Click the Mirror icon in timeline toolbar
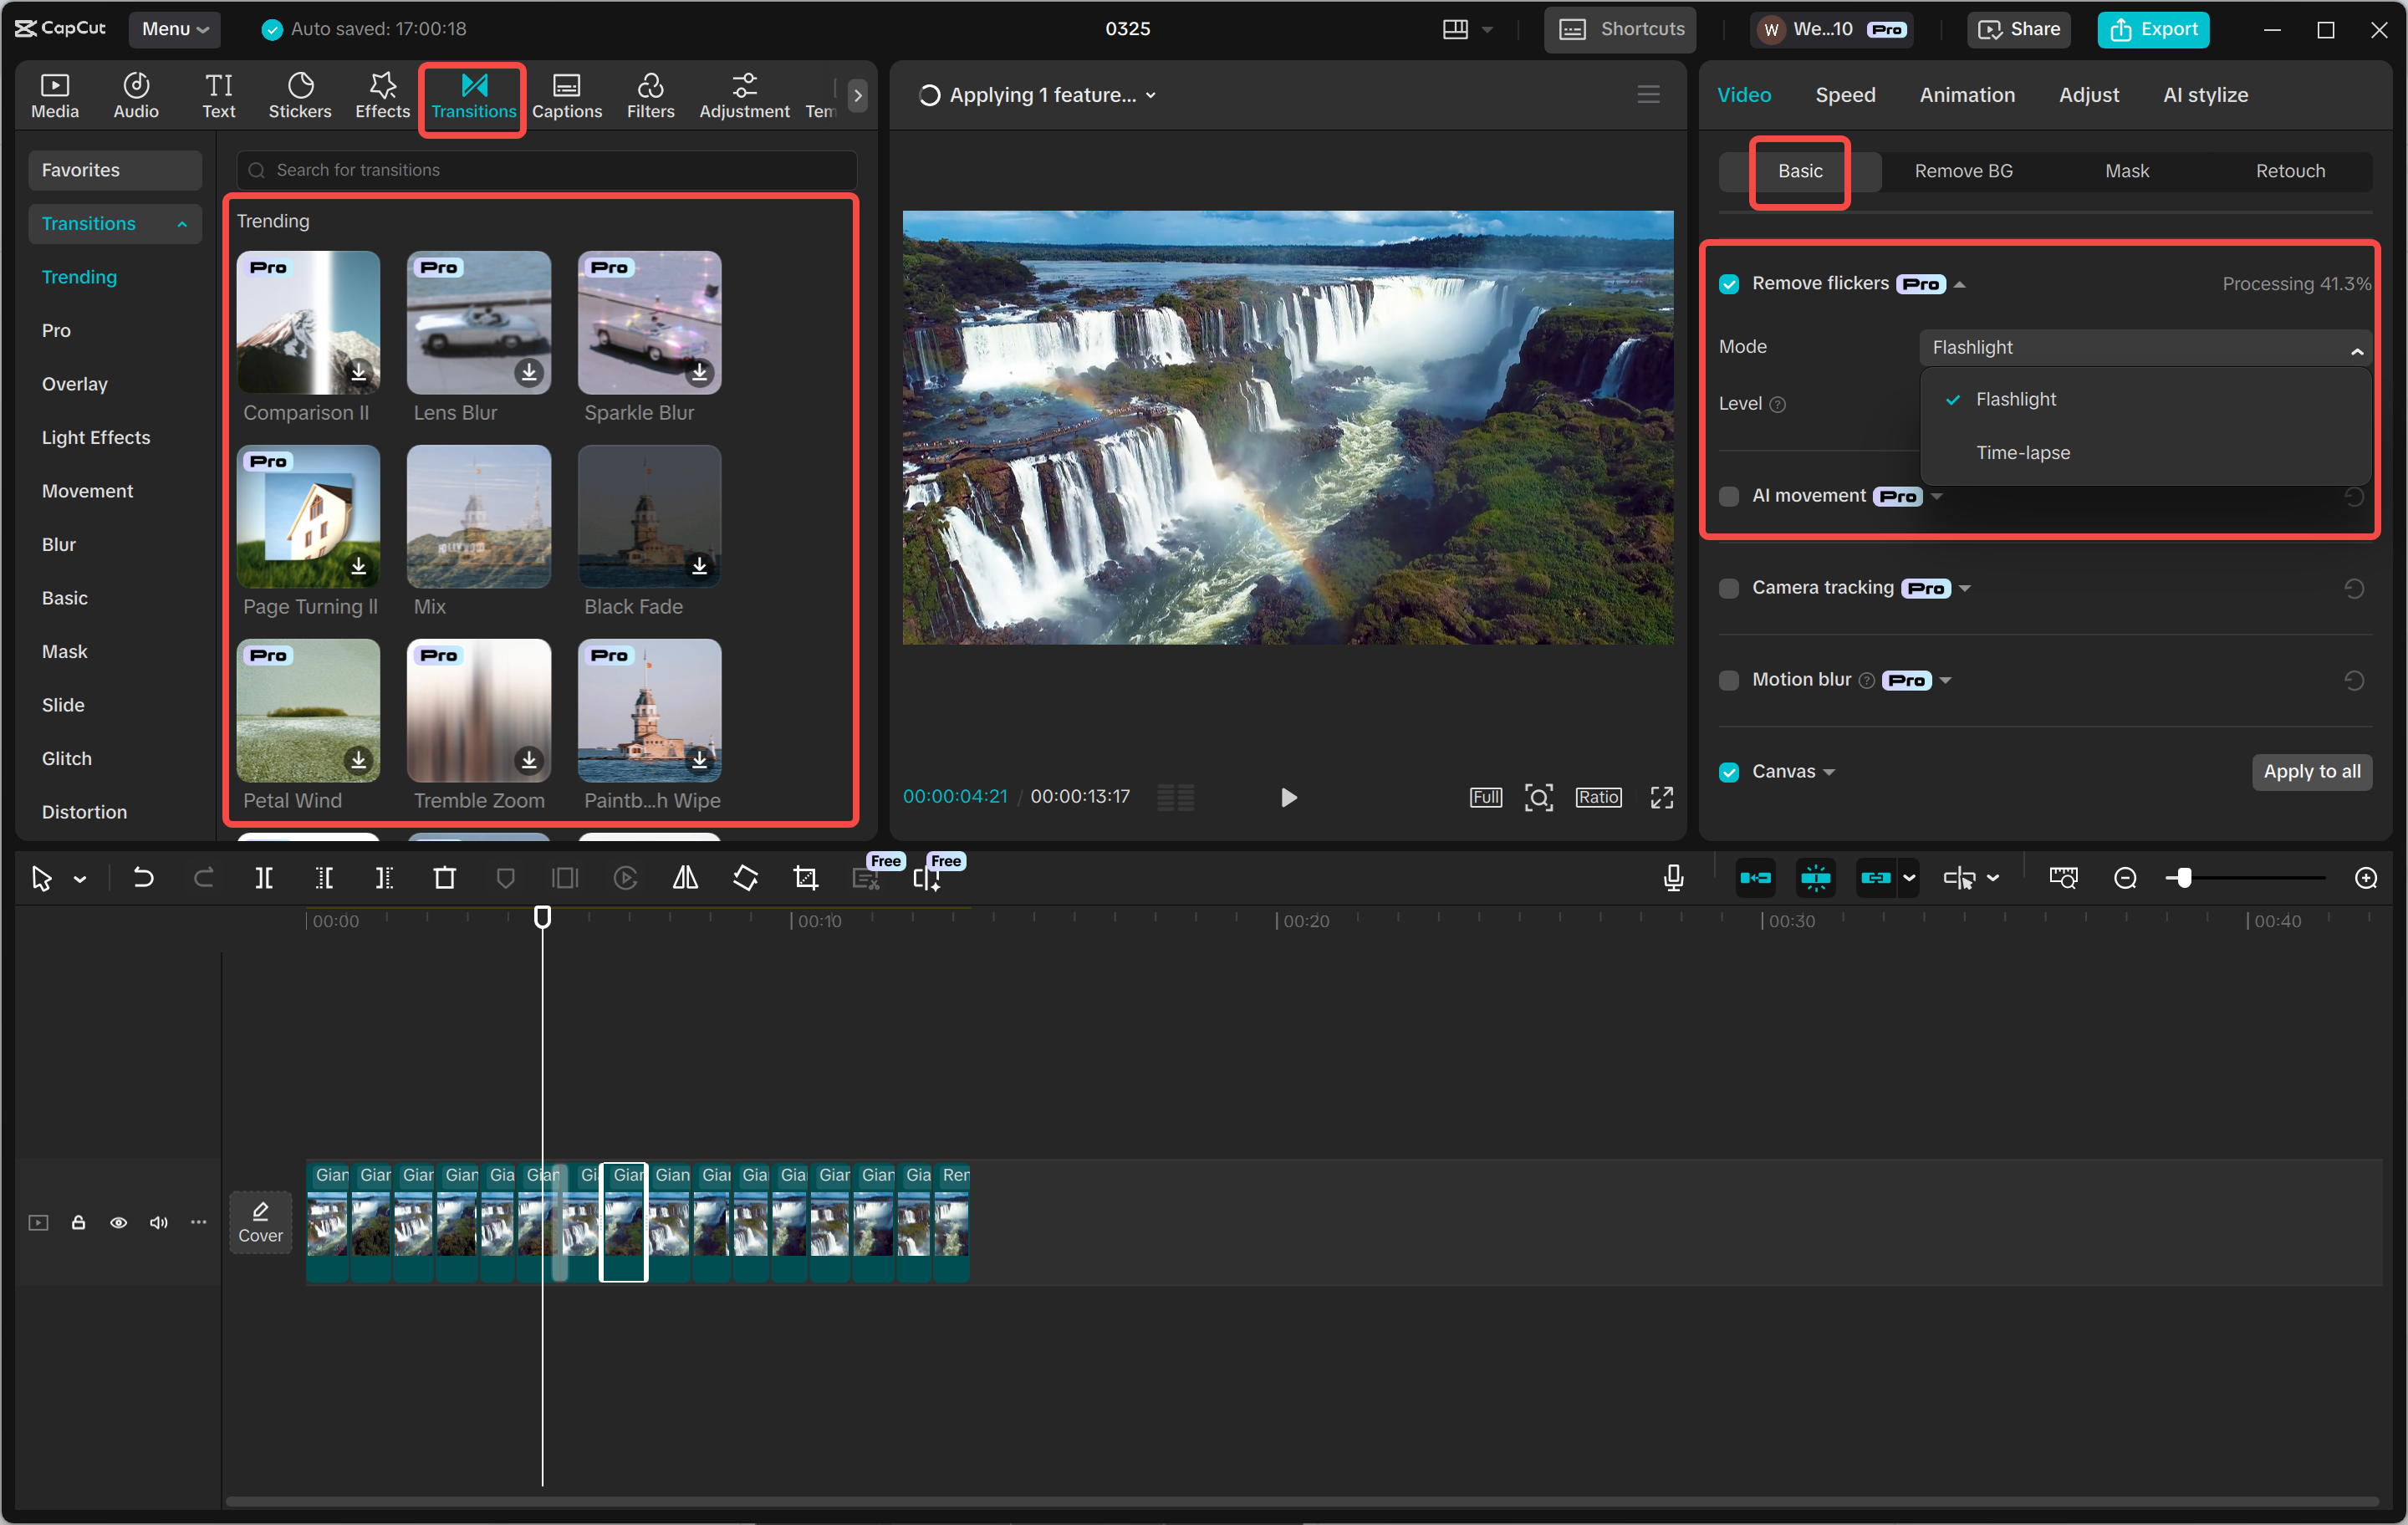Screen dimensions: 2408x1525 point(685,878)
